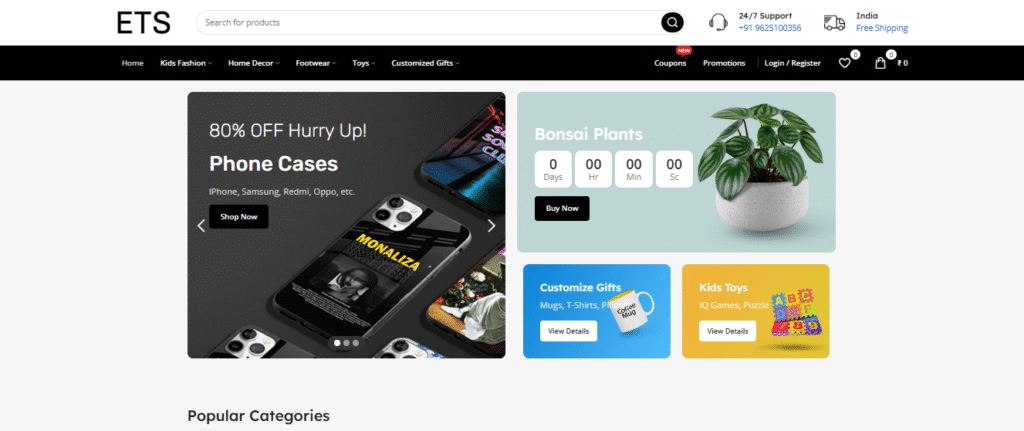
Task: Select the third carousel dot
Action: pos(355,342)
